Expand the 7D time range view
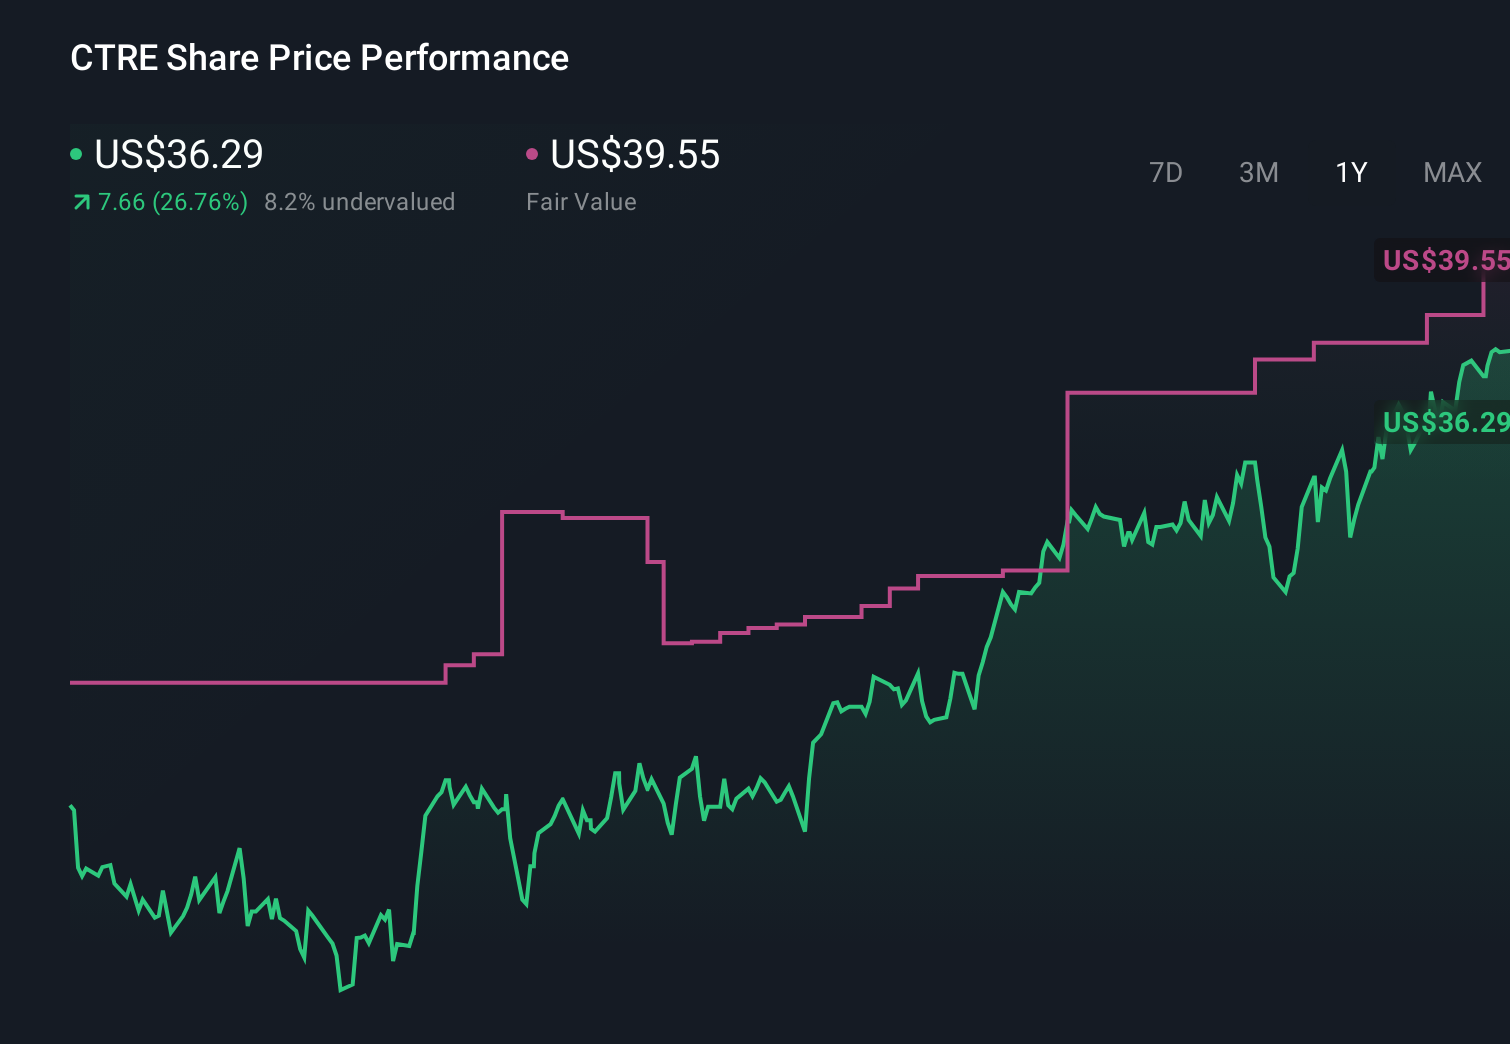This screenshot has height=1044, width=1510. click(1166, 172)
